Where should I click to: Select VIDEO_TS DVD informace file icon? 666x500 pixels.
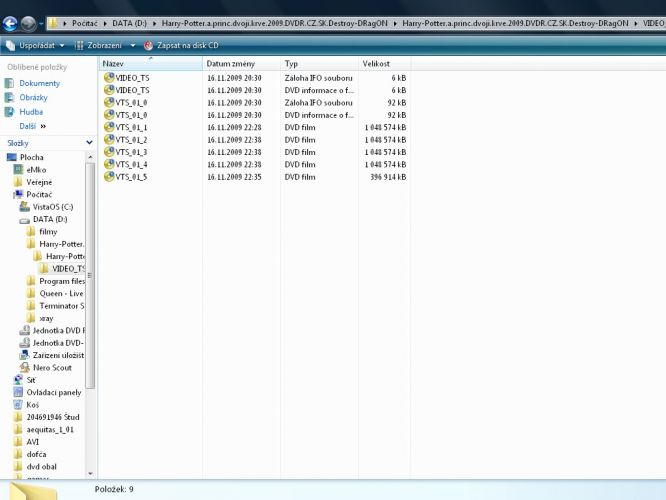[x=109, y=90]
